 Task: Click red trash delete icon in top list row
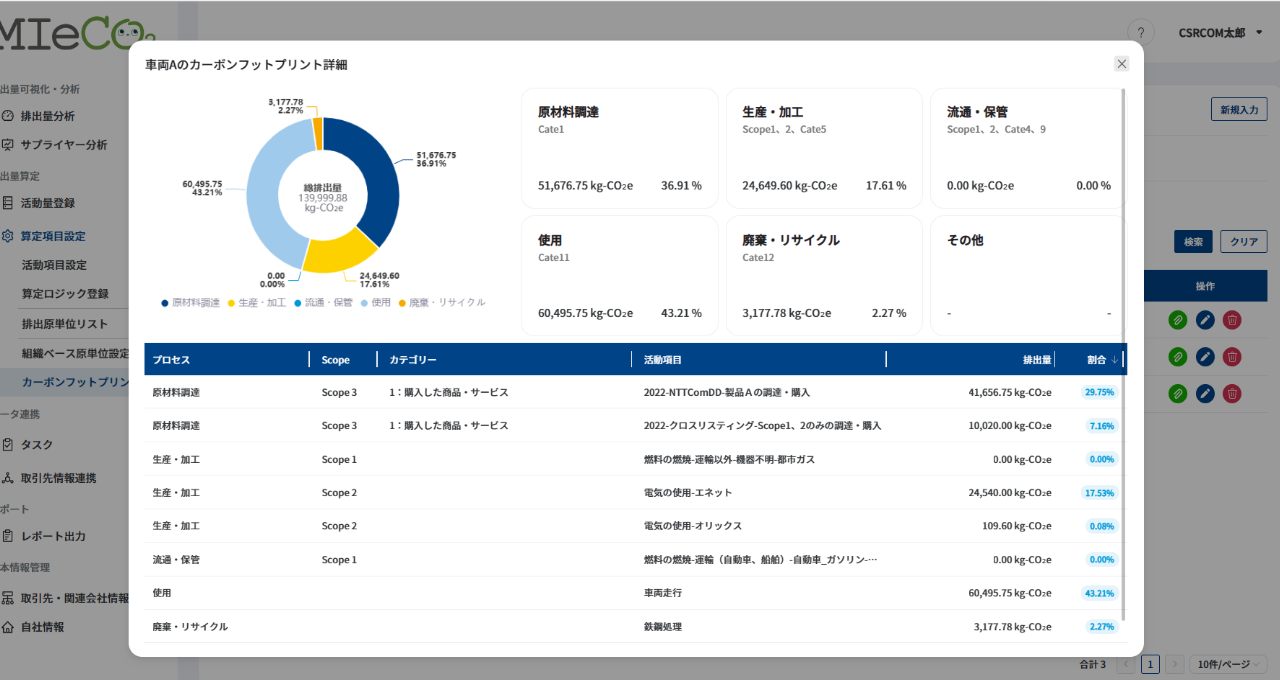1233,320
